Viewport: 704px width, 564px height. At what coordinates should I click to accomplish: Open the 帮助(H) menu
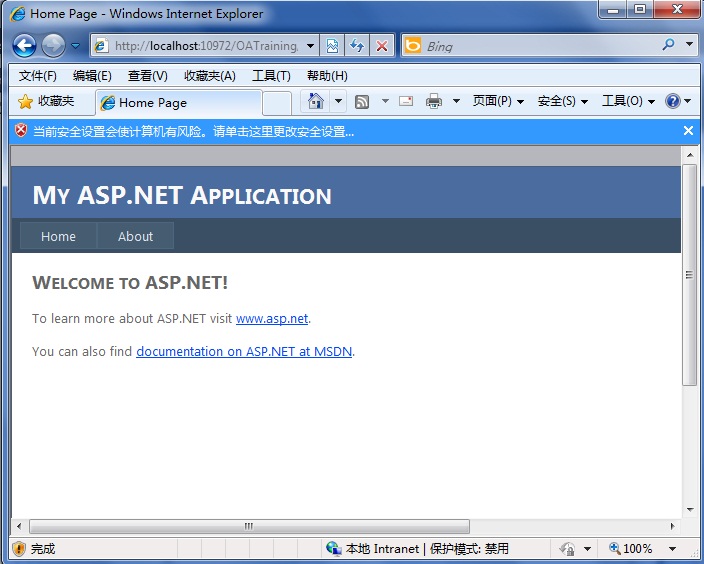point(327,76)
